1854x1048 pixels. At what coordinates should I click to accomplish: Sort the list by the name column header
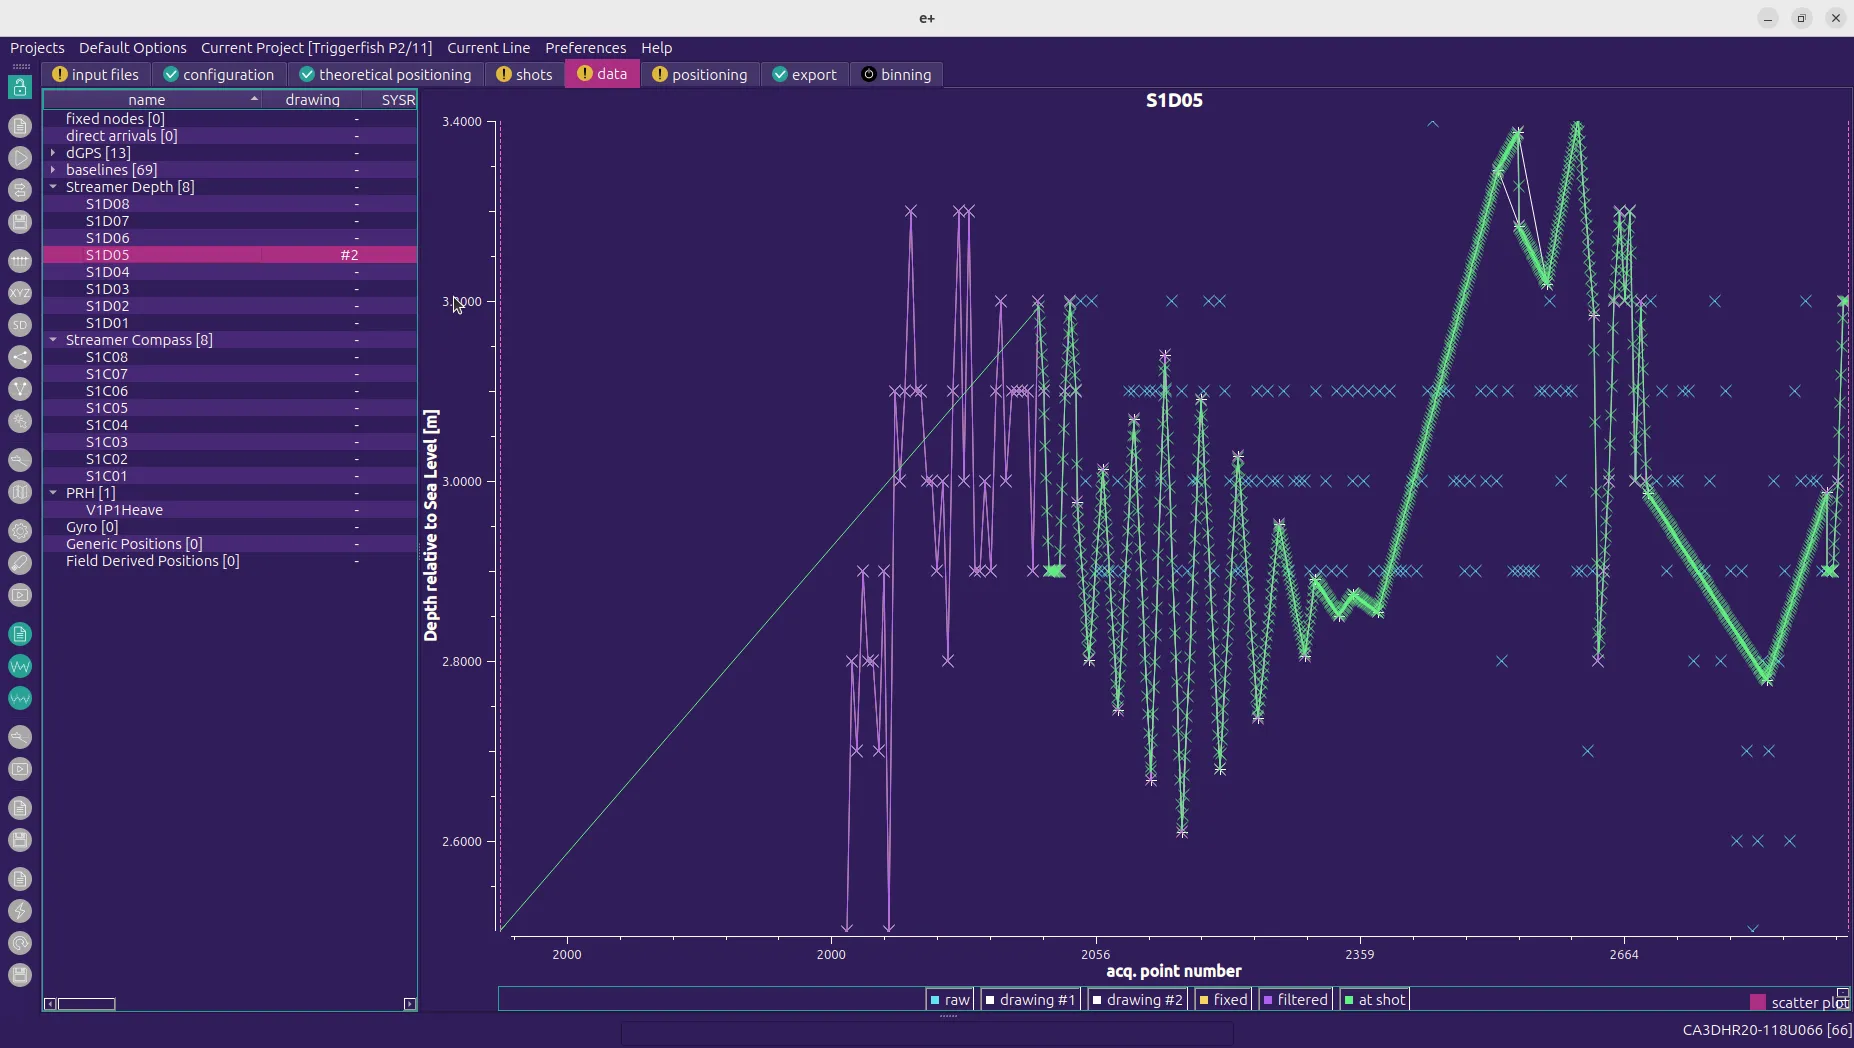147,100
